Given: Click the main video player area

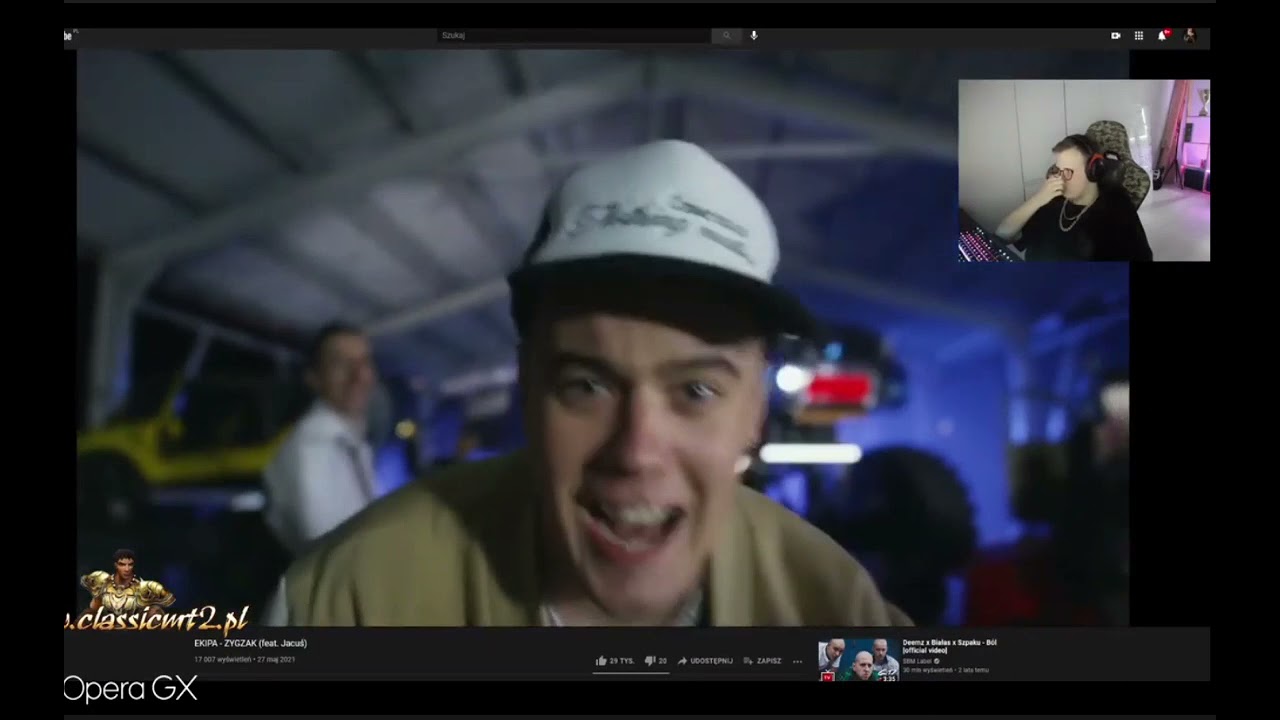Looking at the screenshot, I should pos(603,338).
